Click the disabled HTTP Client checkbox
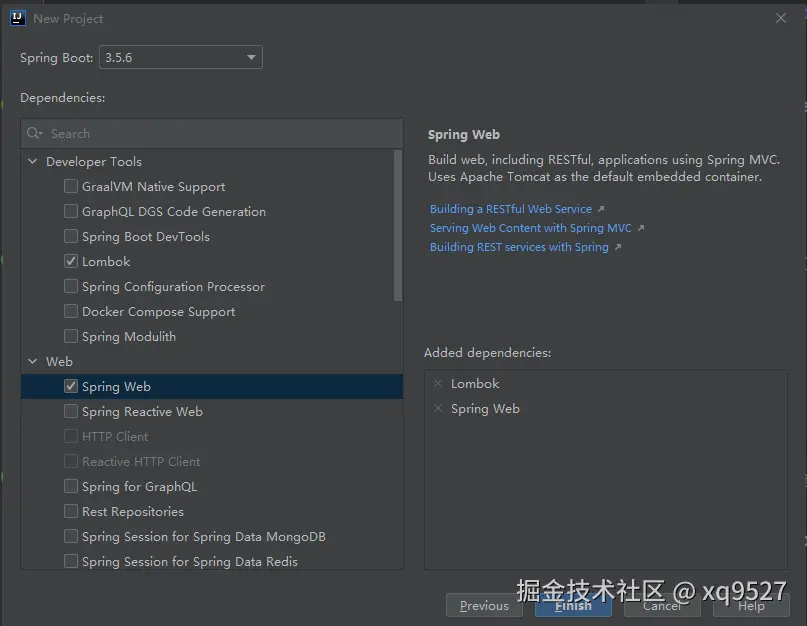807x626 pixels. pos(71,437)
